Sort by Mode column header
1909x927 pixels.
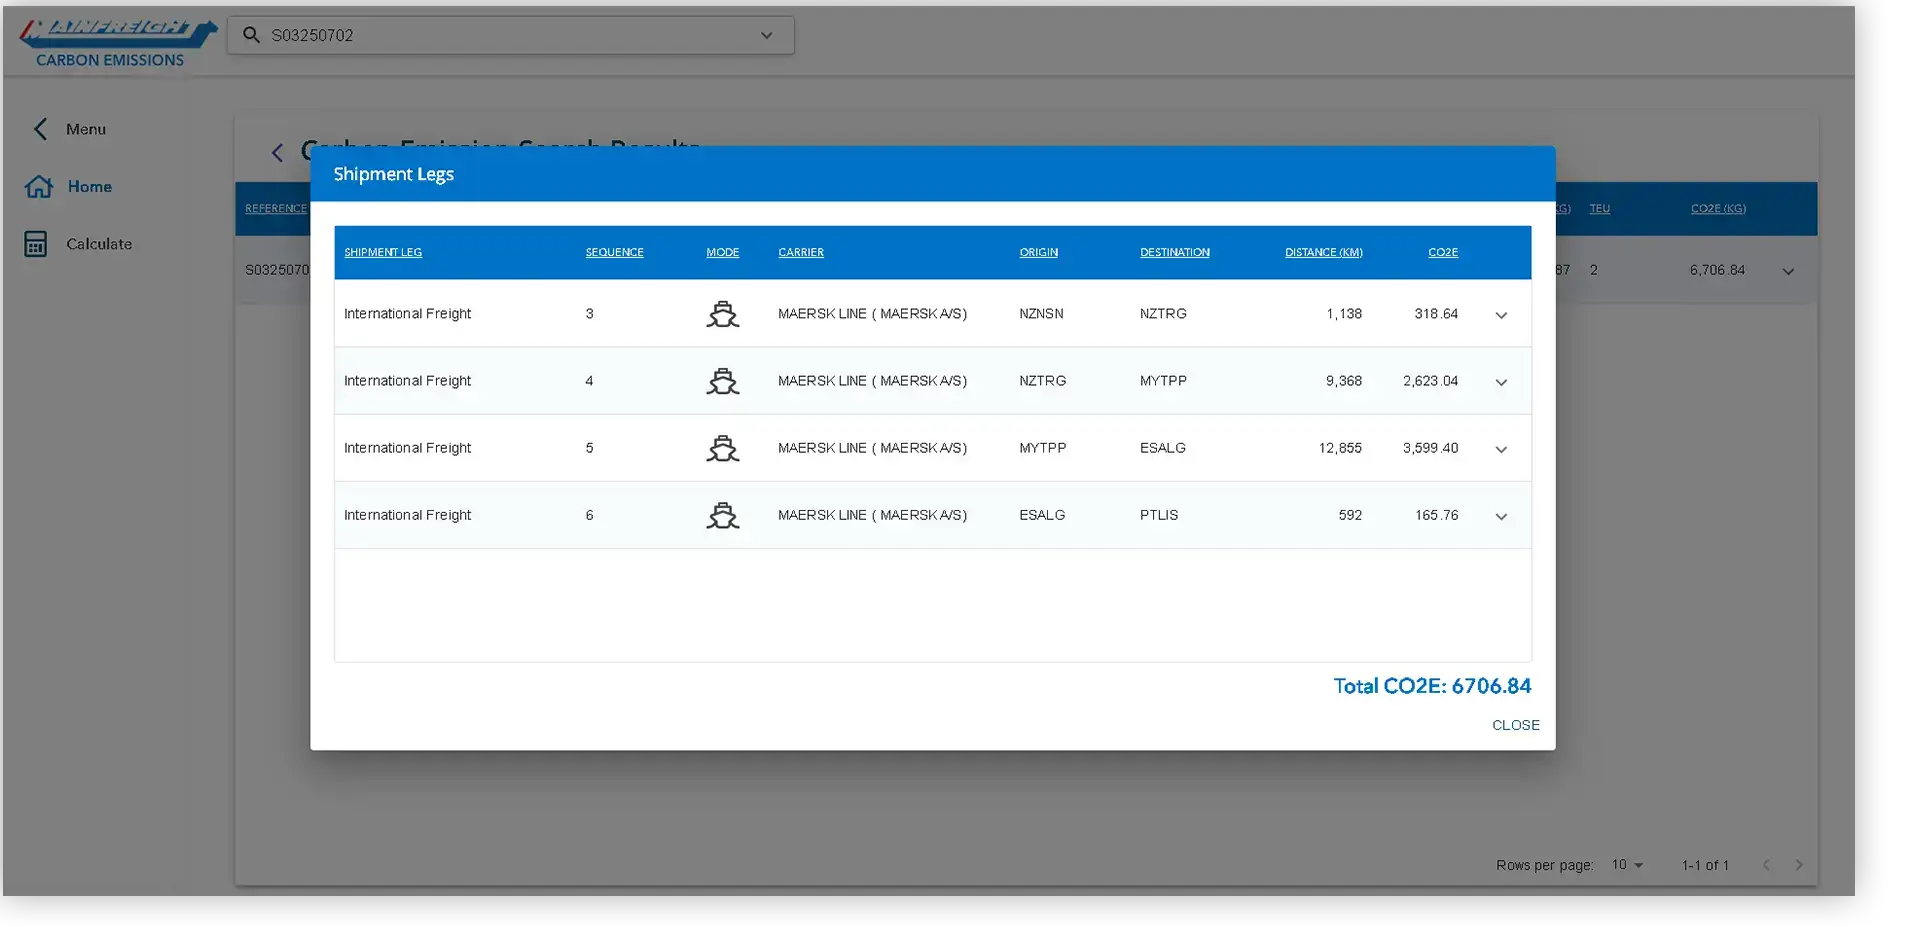point(722,252)
